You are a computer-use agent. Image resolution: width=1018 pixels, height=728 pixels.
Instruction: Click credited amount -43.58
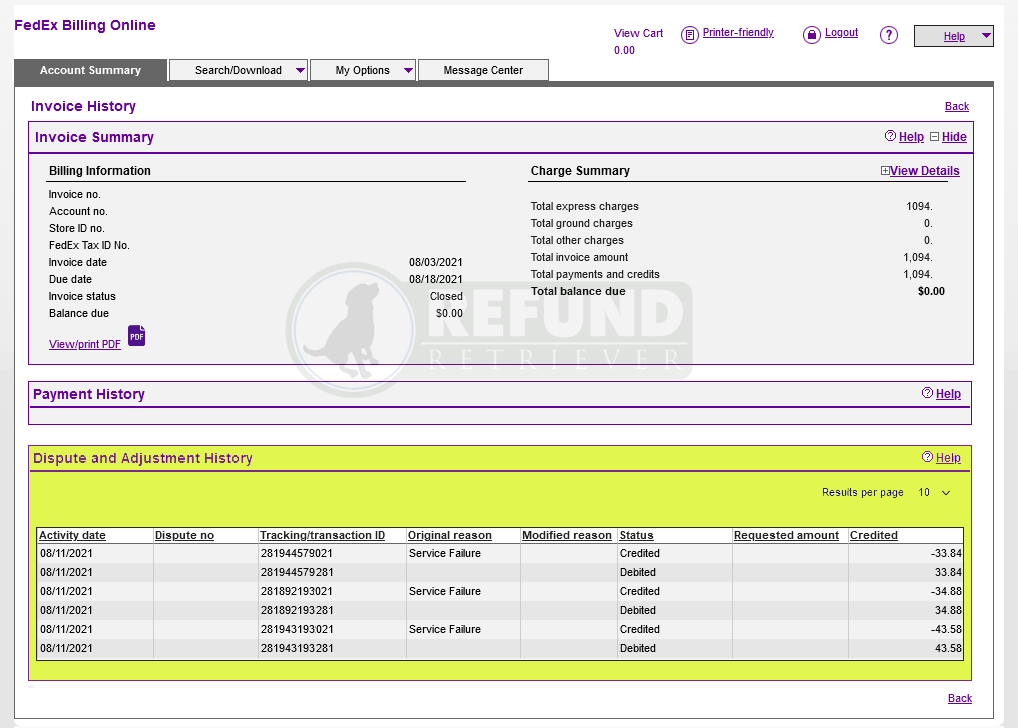pyautogui.click(x=946, y=629)
